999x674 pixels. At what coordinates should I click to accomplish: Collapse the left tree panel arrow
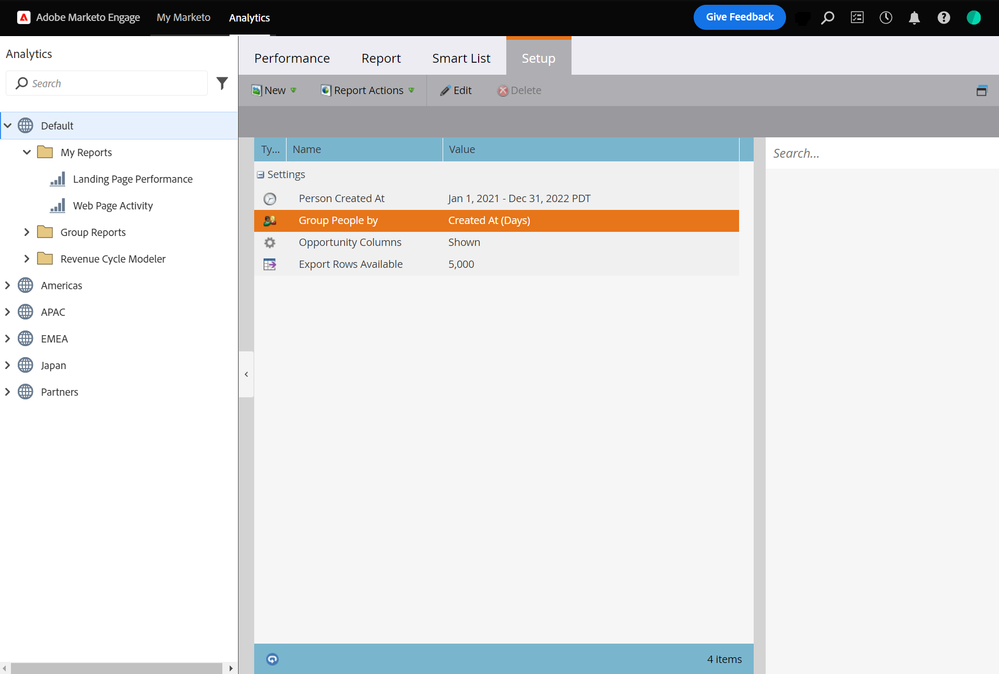pos(247,375)
